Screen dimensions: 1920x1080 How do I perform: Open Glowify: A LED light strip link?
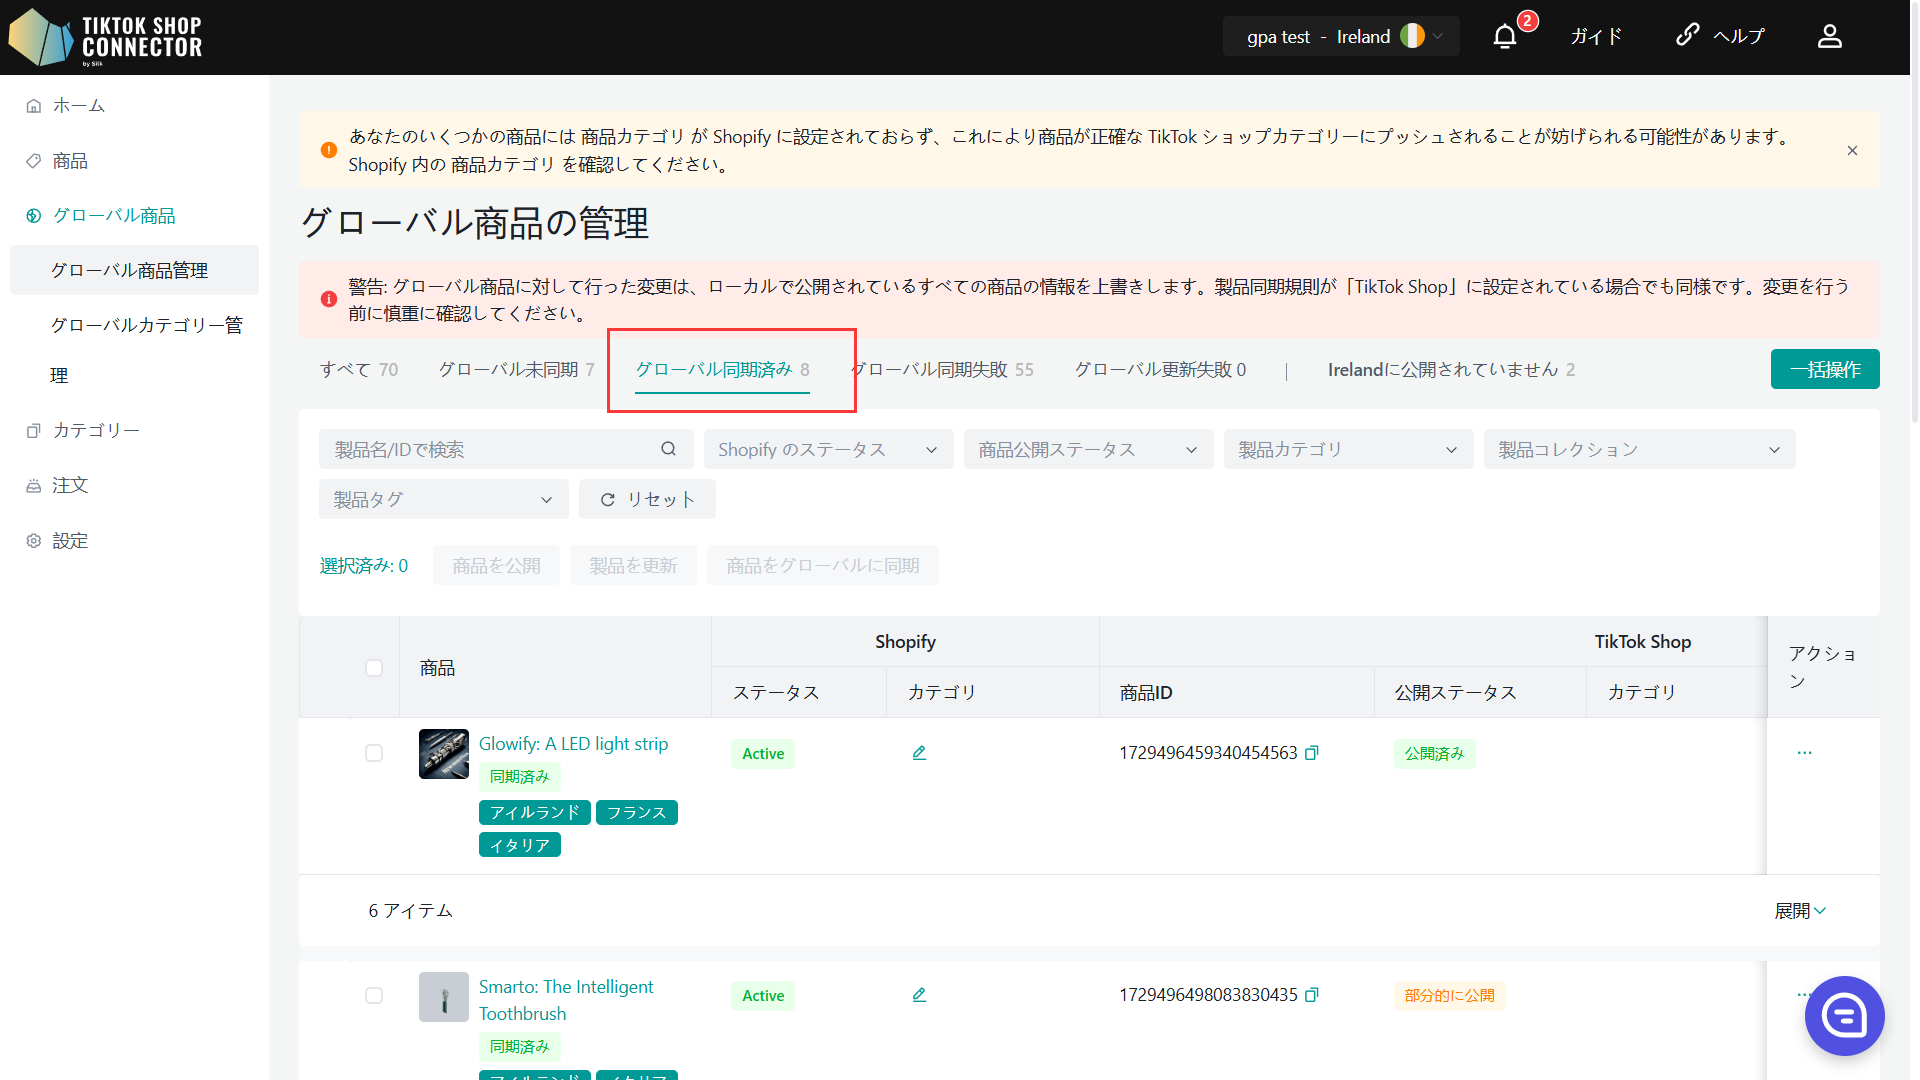click(x=573, y=744)
